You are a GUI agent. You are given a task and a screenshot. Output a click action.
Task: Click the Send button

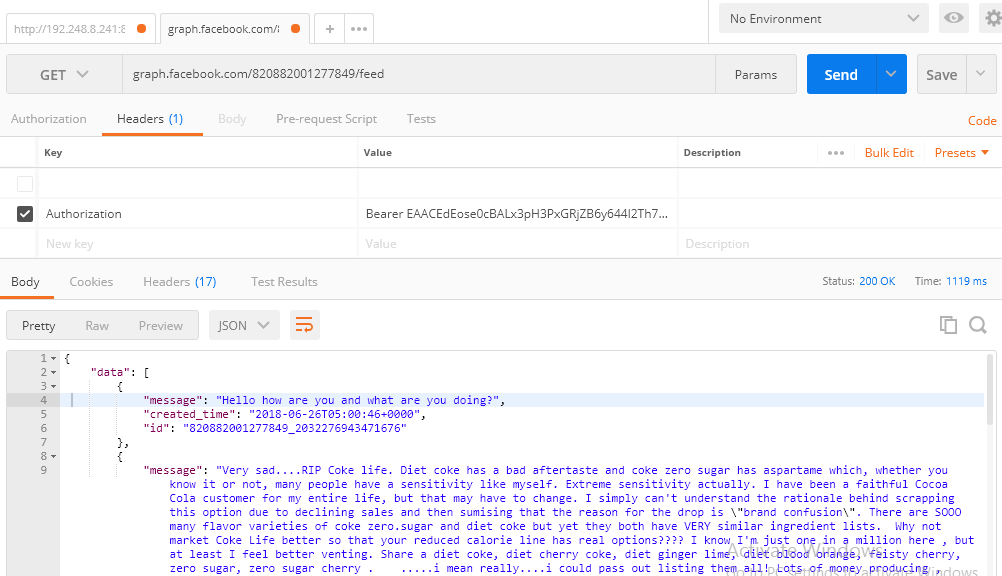(841, 74)
